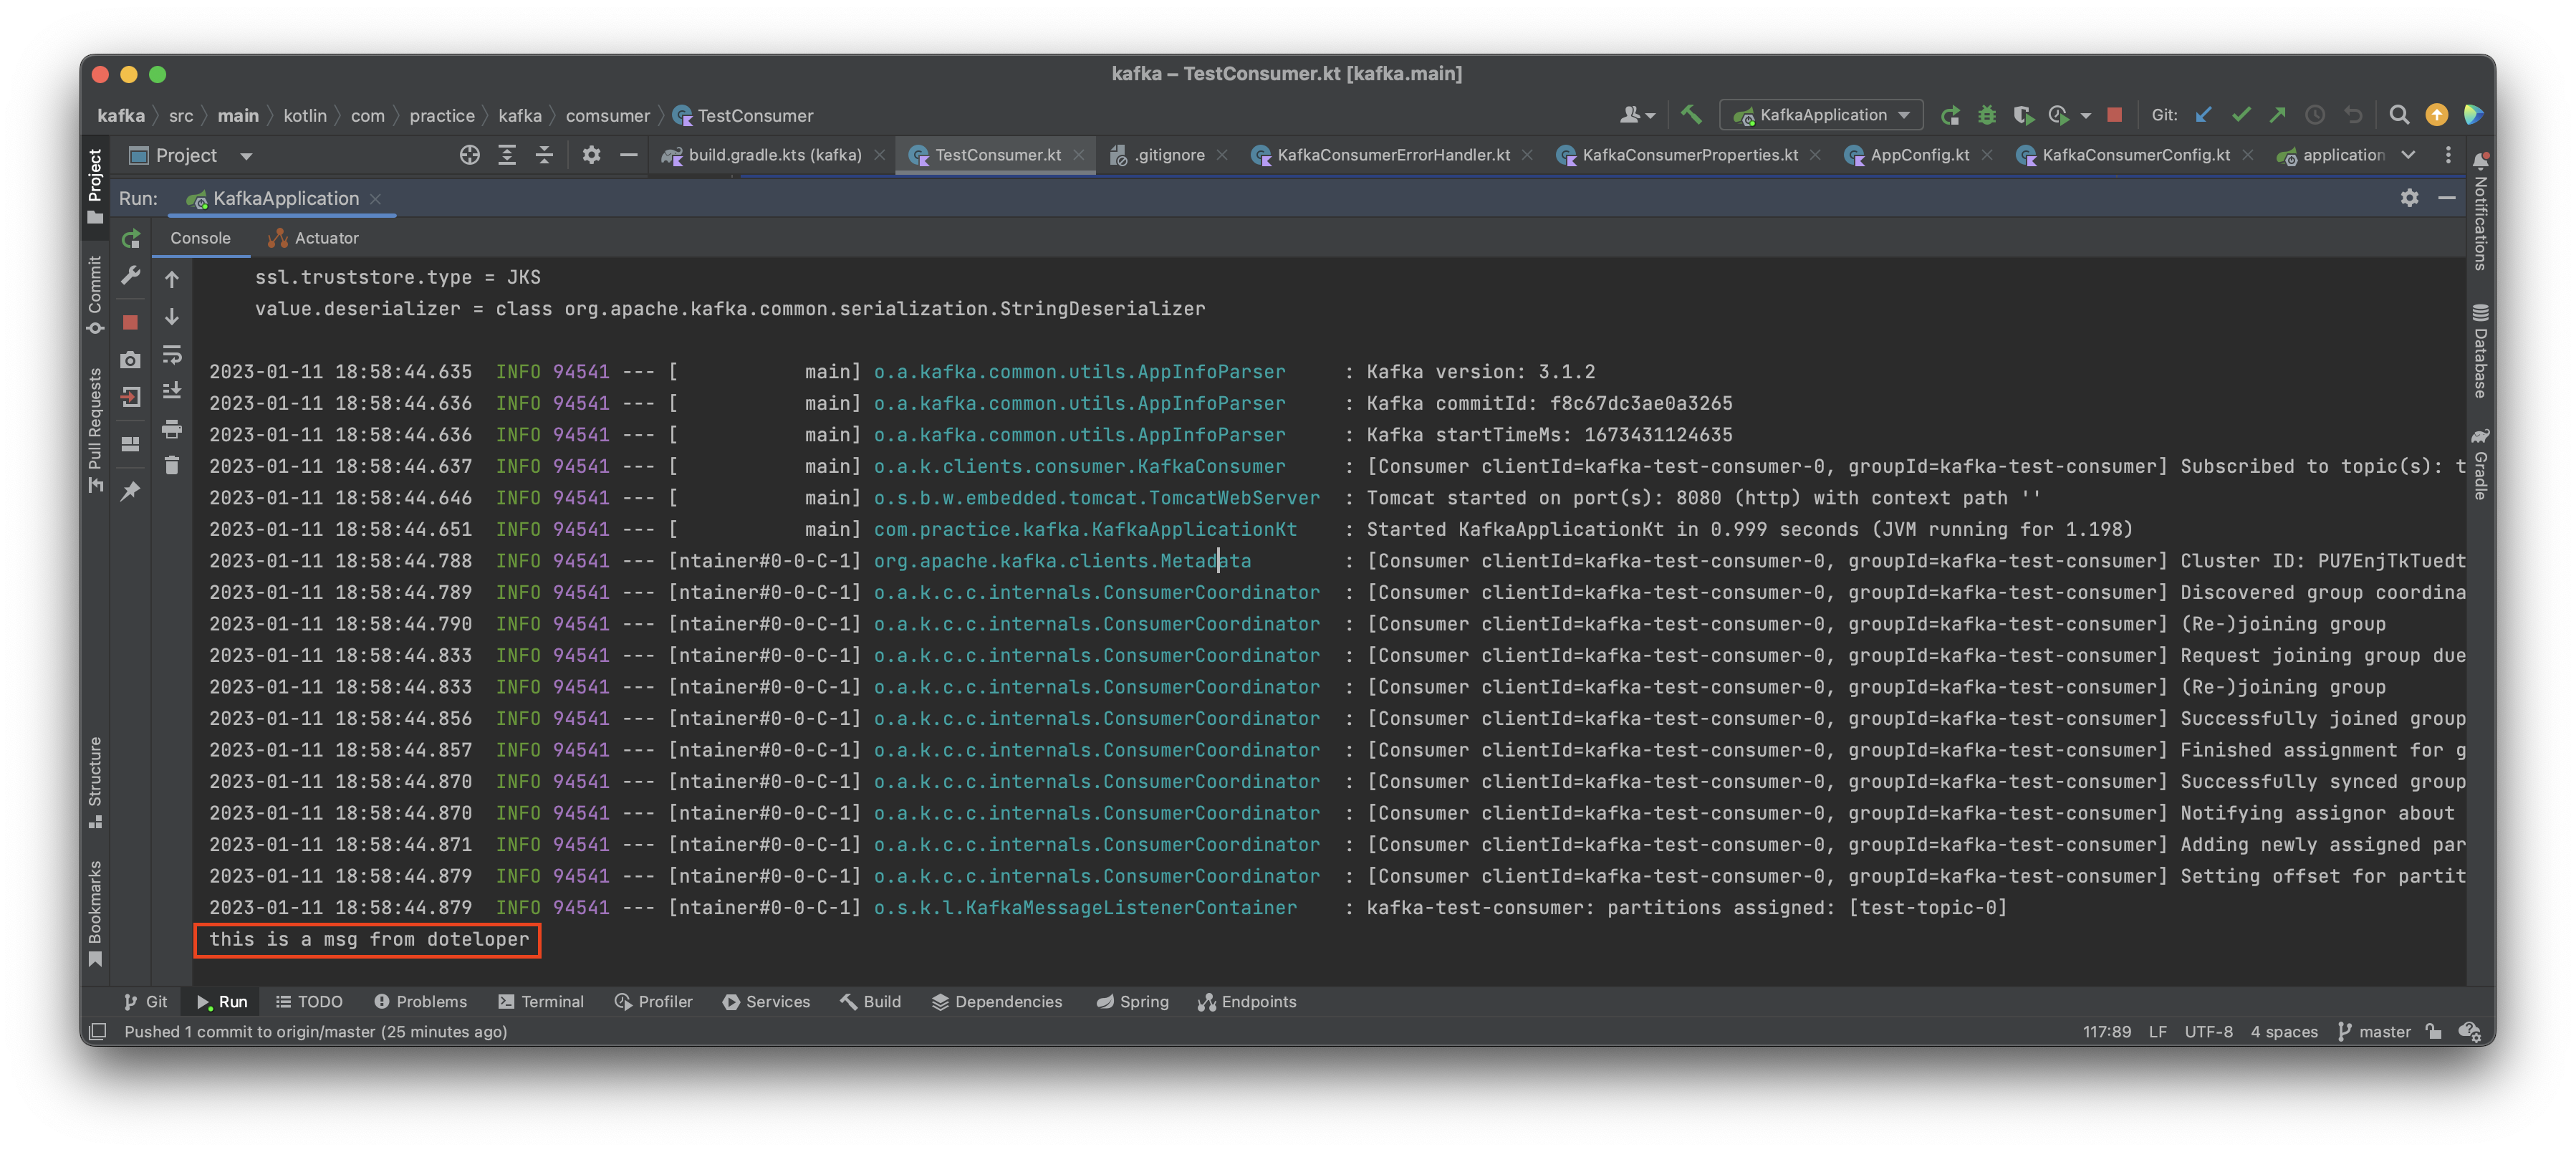Click the master branch widget in status bar
Image resolution: width=2576 pixels, height=1152 pixels.
coord(2374,1031)
